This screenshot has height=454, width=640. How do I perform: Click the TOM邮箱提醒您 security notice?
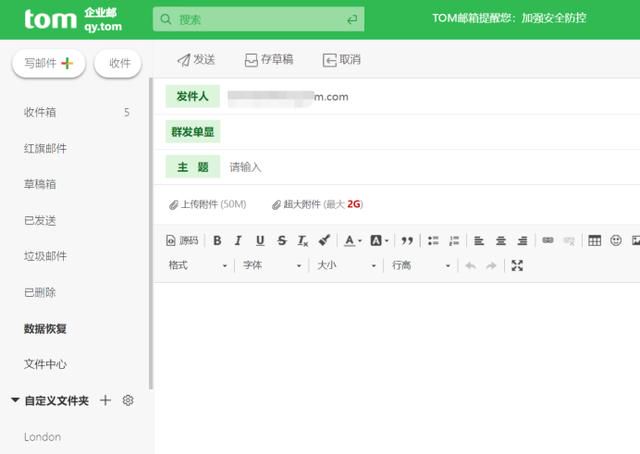pos(509,18)
